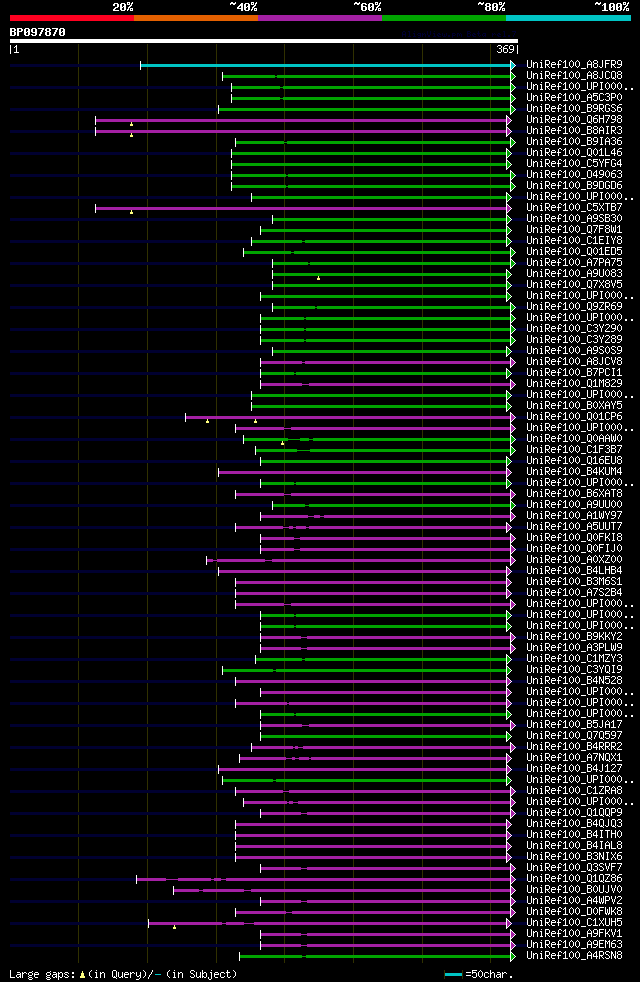Open hit UniRef100_A4RSN8
Image resolution: width=640 pixels, height=982 pixels.
point(574,956)
